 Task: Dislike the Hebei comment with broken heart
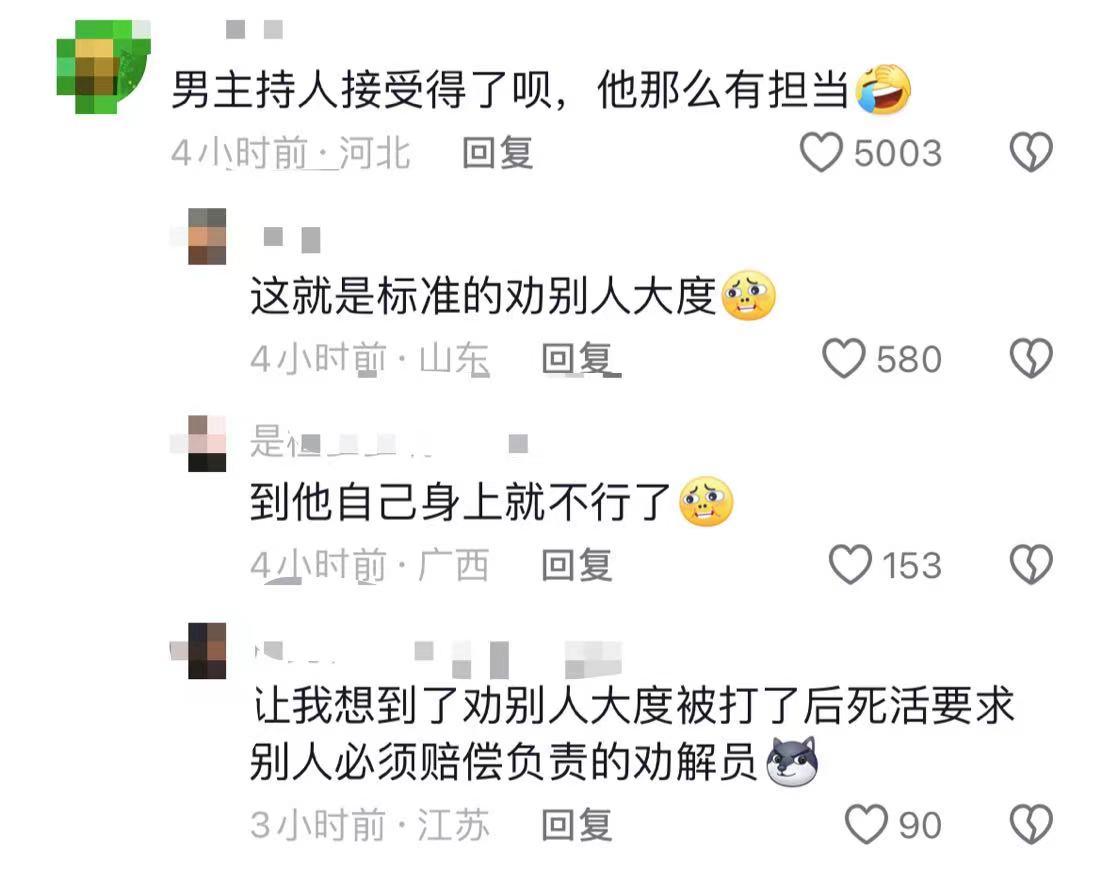[1031, 152]
